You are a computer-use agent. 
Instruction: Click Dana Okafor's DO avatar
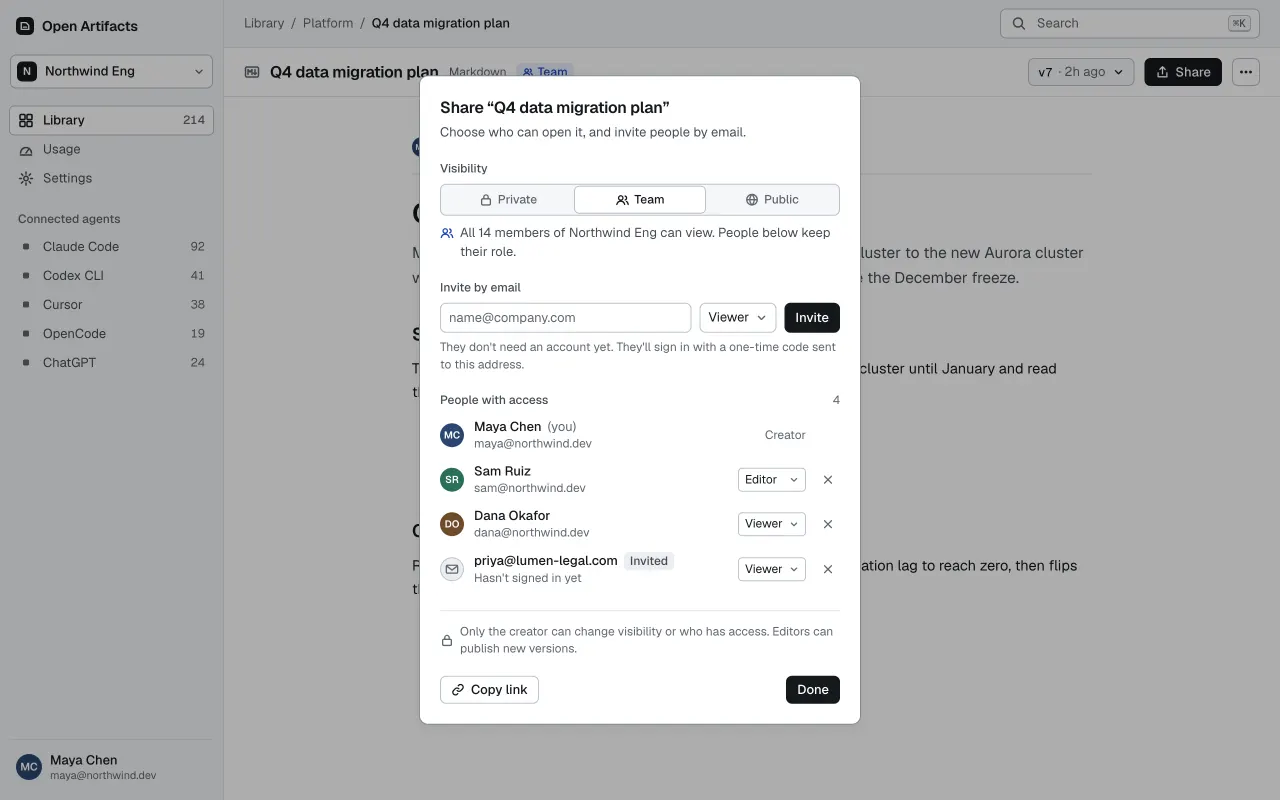[x=452, y=524]
